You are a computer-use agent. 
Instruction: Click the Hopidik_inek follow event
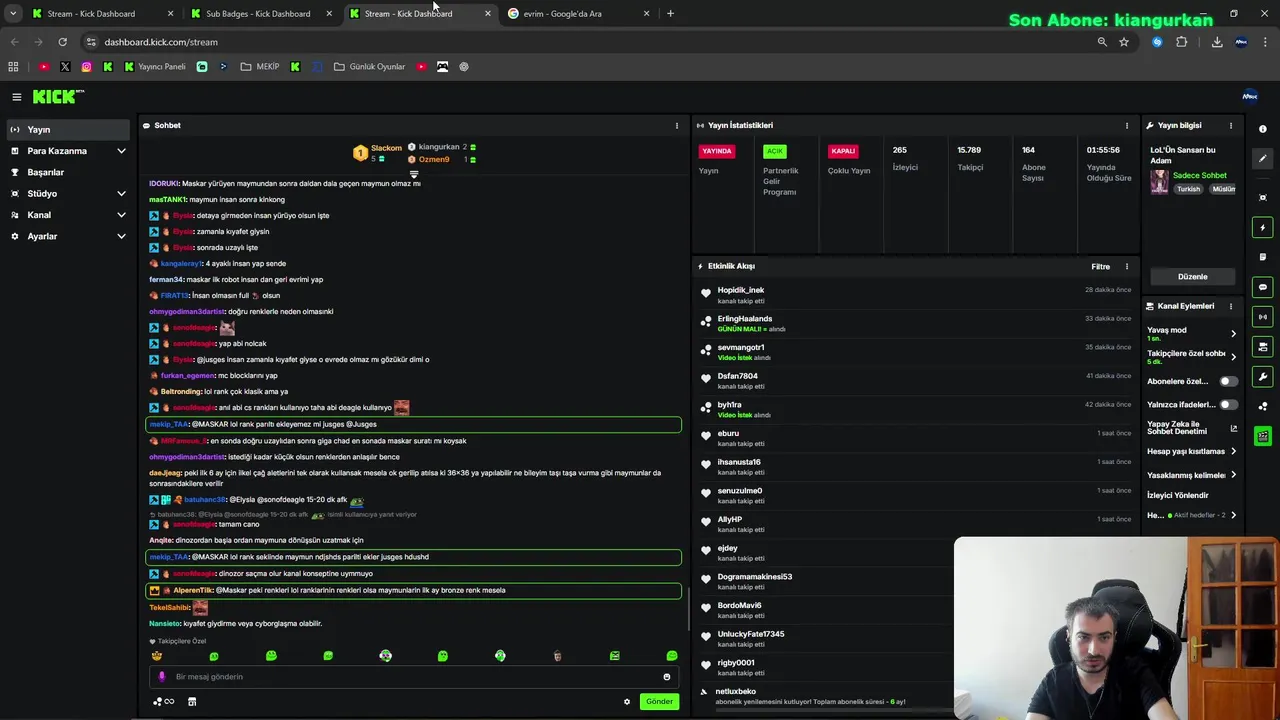coord(917,295)
